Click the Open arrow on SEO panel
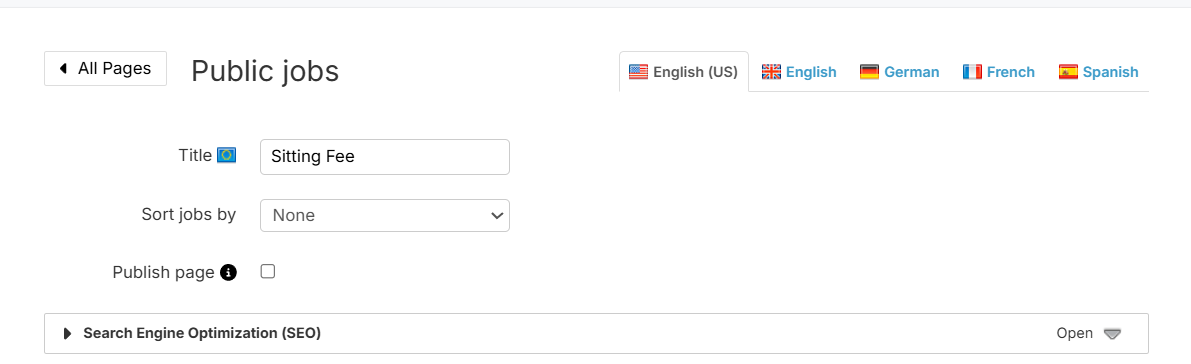The image size is (1191, 364). pos(1112,334)
